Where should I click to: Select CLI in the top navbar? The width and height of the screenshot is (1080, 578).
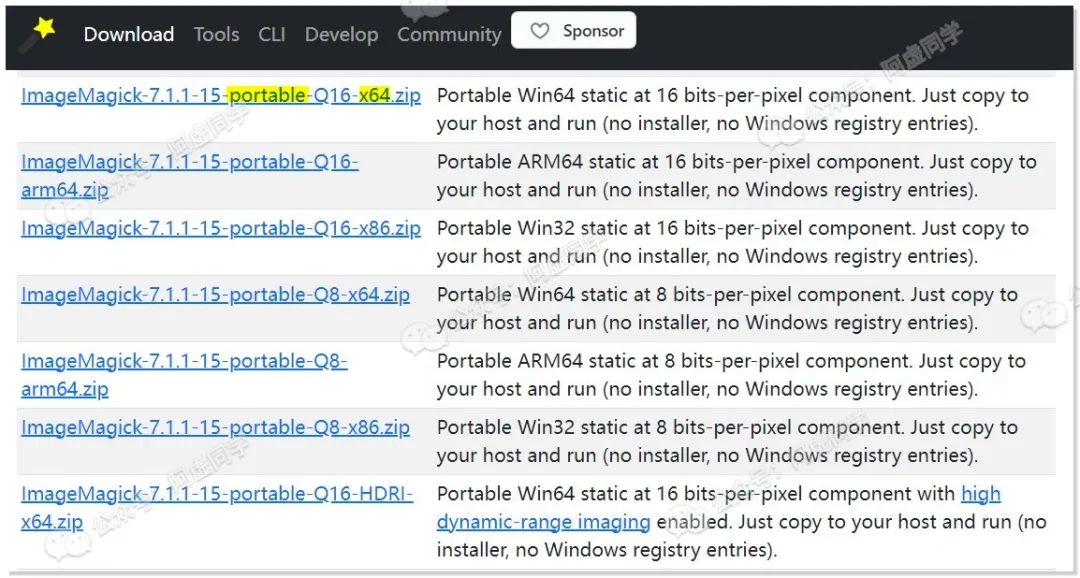click(271, 34)
